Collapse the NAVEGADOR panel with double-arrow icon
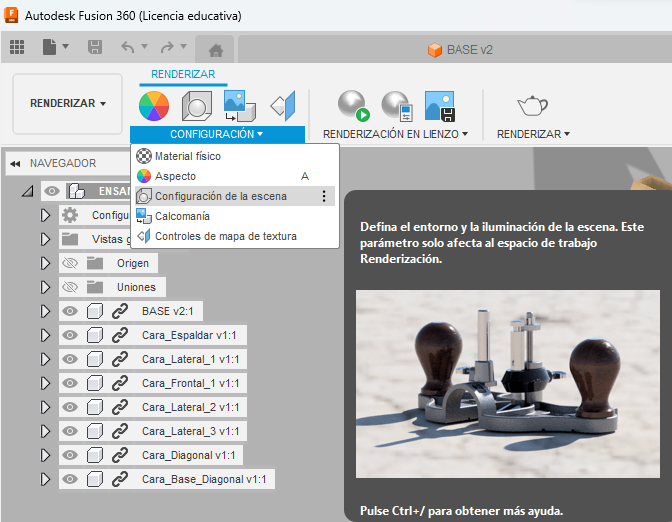This screenshot has width=672, height=522. pos(15,164)
